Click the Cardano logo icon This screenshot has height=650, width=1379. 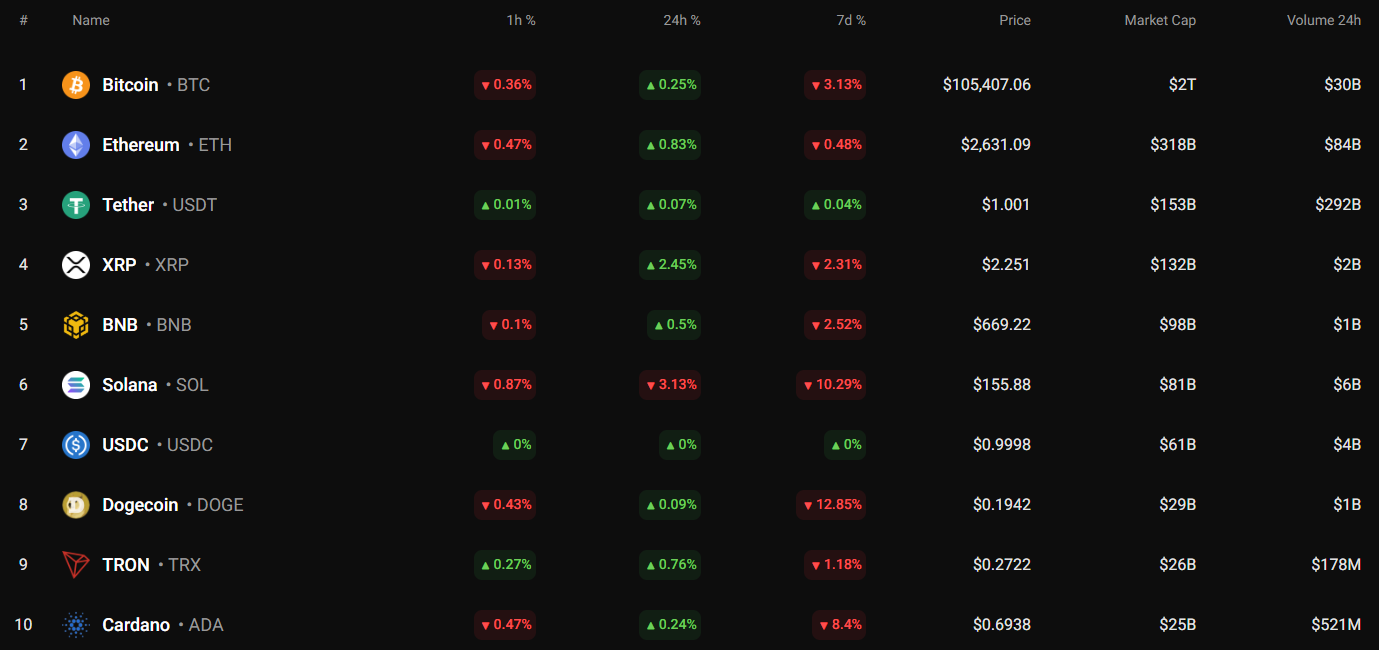pos(76,625)
